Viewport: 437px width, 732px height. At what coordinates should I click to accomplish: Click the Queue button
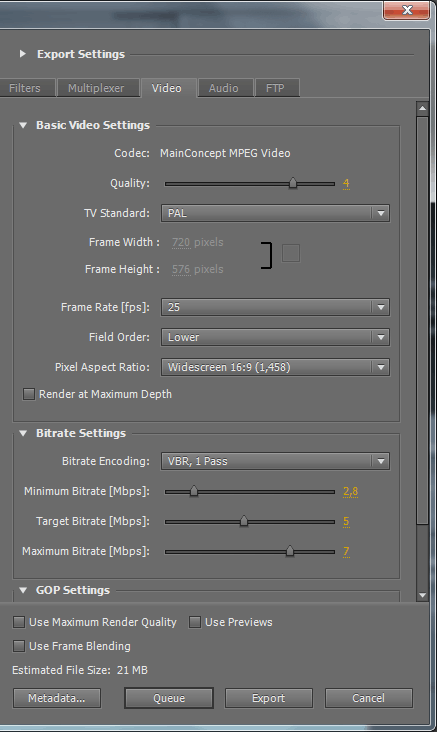tap(169, 698)
